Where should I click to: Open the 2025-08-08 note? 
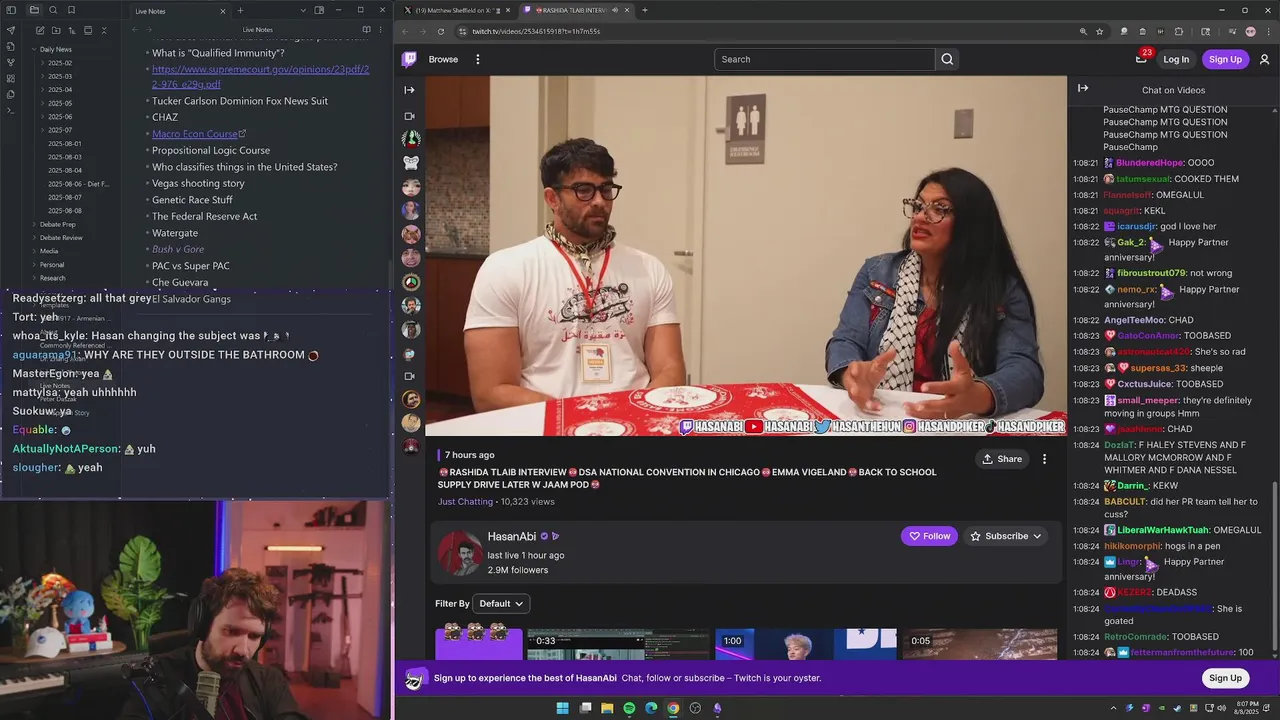click(65, 211)
